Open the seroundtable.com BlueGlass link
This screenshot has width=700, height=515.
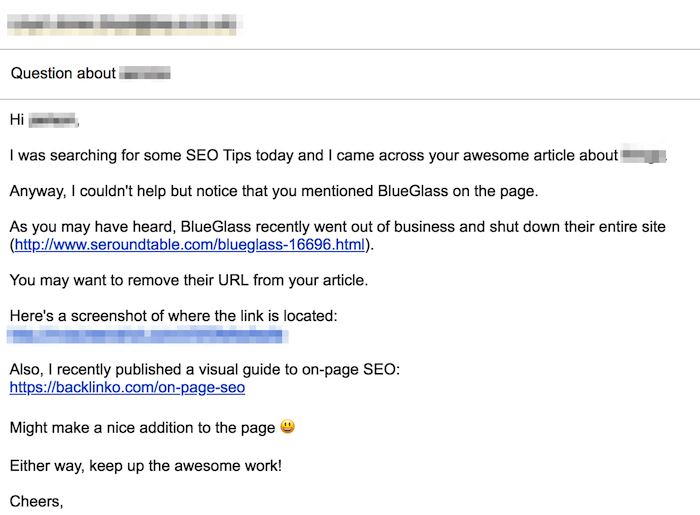189,245
